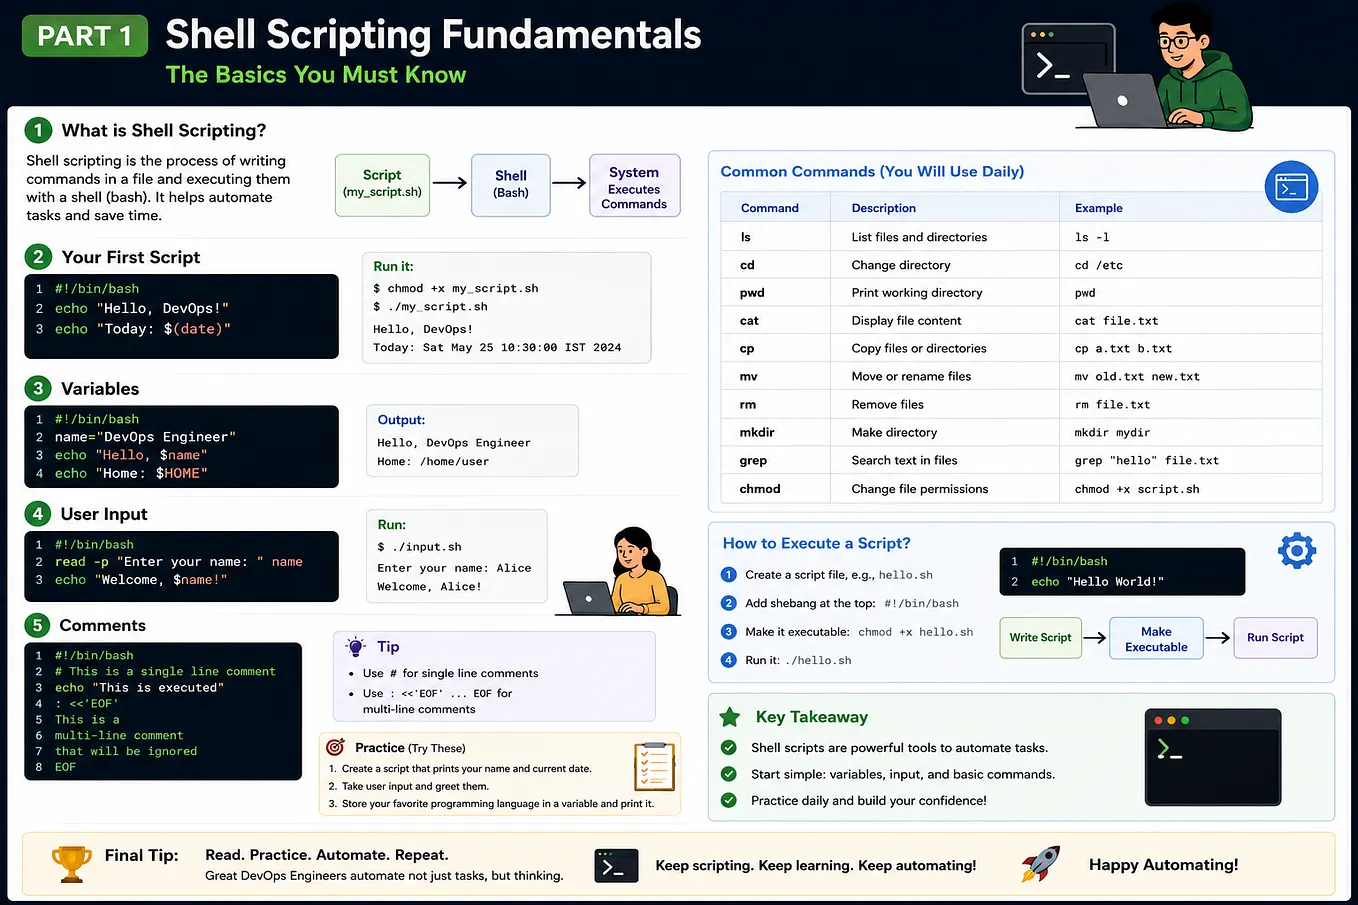Click Read. Practice. Automate. Repeat. text
This screenshot has height=905, width=1358.
(327, 855)
